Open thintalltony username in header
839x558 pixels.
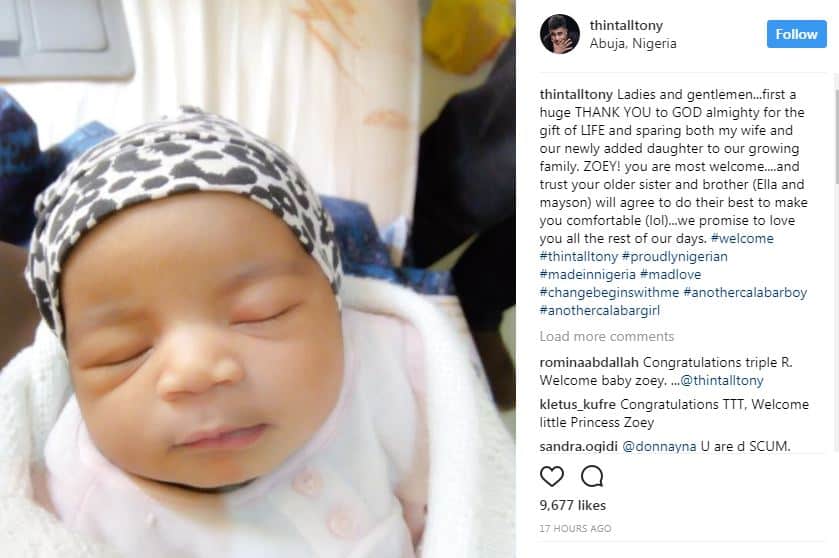[626, 25]
